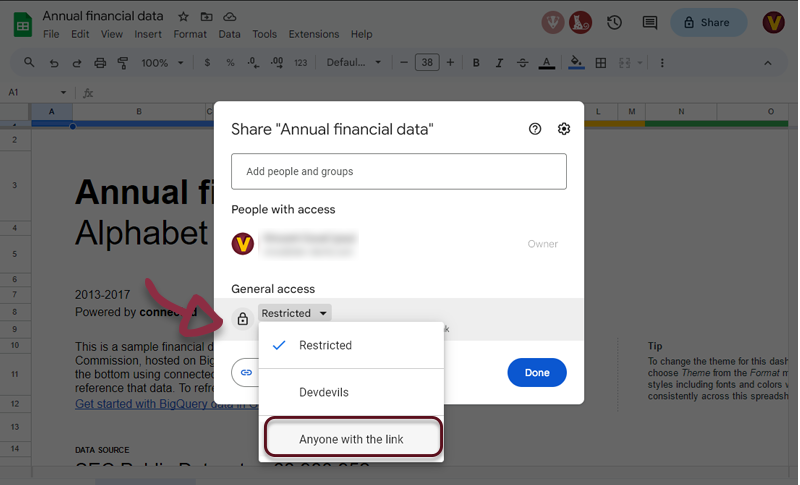Toggle strikethrough formatting in toolbar

[x=522, y=63]
